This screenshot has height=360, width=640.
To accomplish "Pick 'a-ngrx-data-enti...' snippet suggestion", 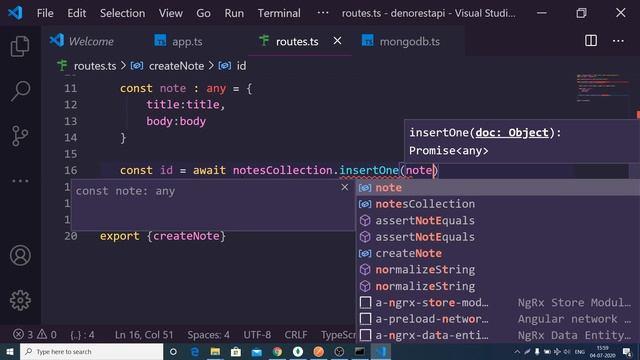I will coord(497,335).
